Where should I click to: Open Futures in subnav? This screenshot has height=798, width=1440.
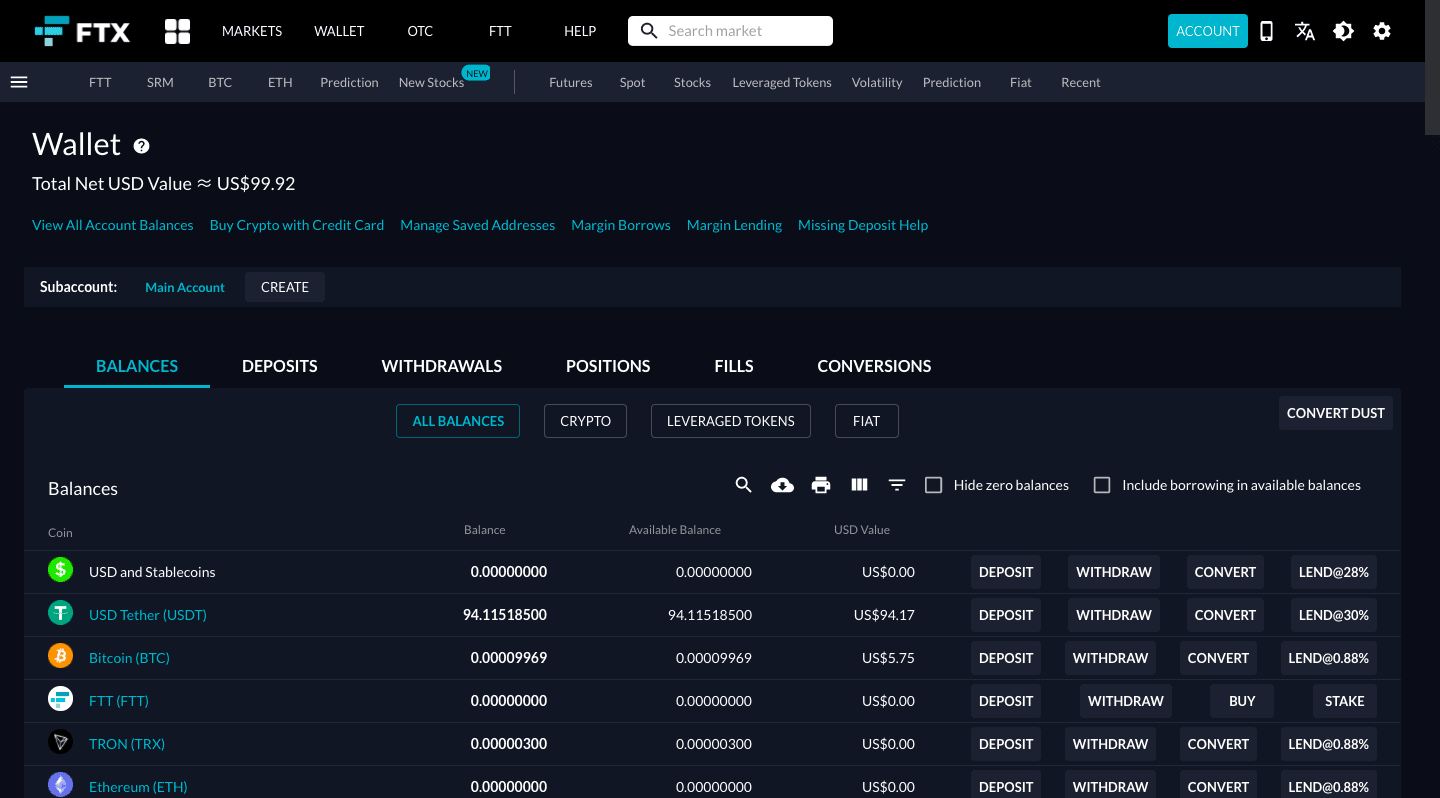coord(571,82)
